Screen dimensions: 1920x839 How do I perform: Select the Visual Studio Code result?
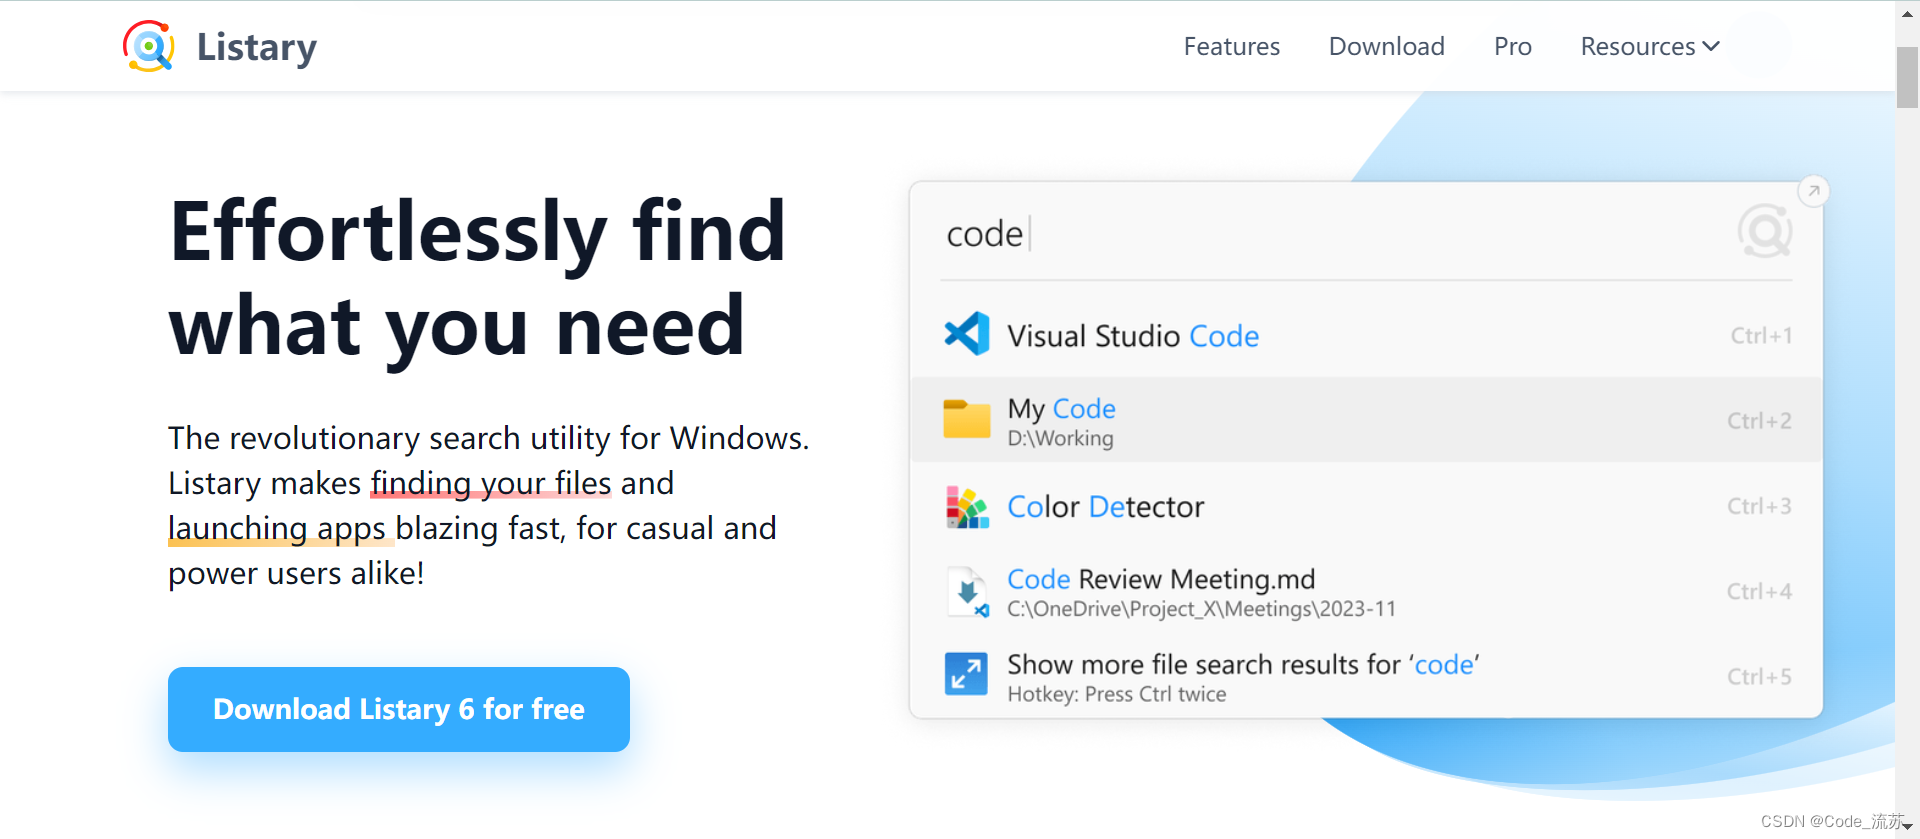pos(1366,335)
